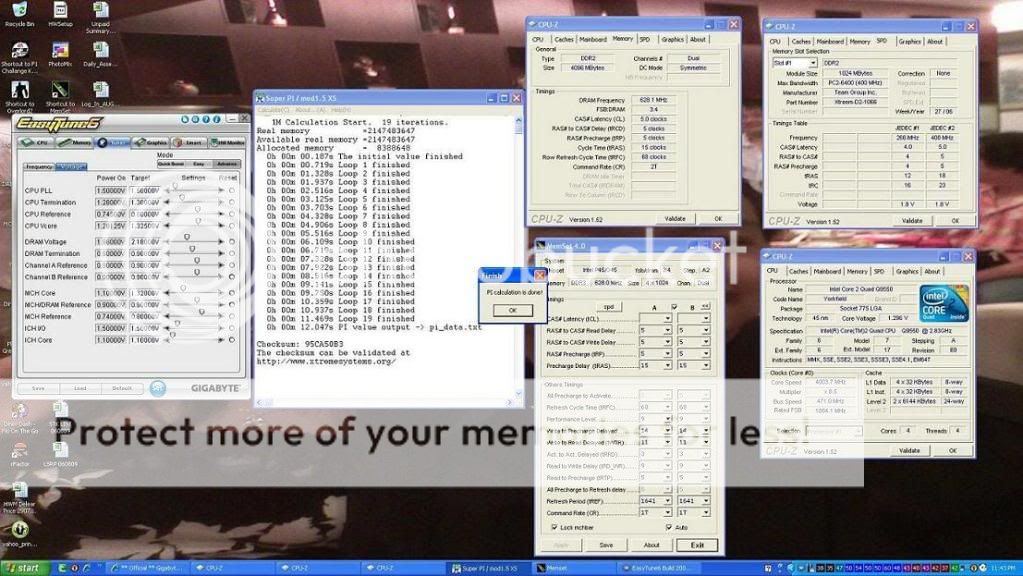The width and height of the screenshot is (1023, 576).
Task: Open Mainboard tab in CPU-Z processor window
Action: (x=827, y=271)
